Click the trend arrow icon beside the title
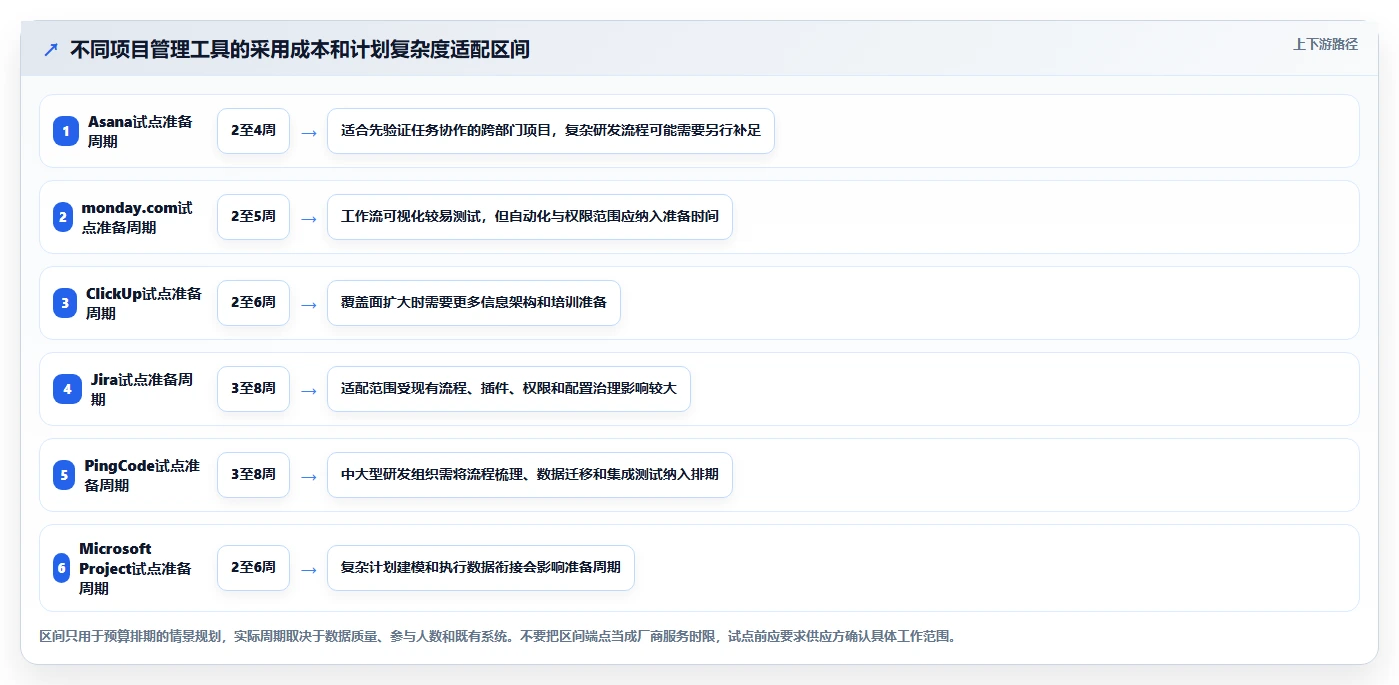1399x685 pixels. [51, 49]
